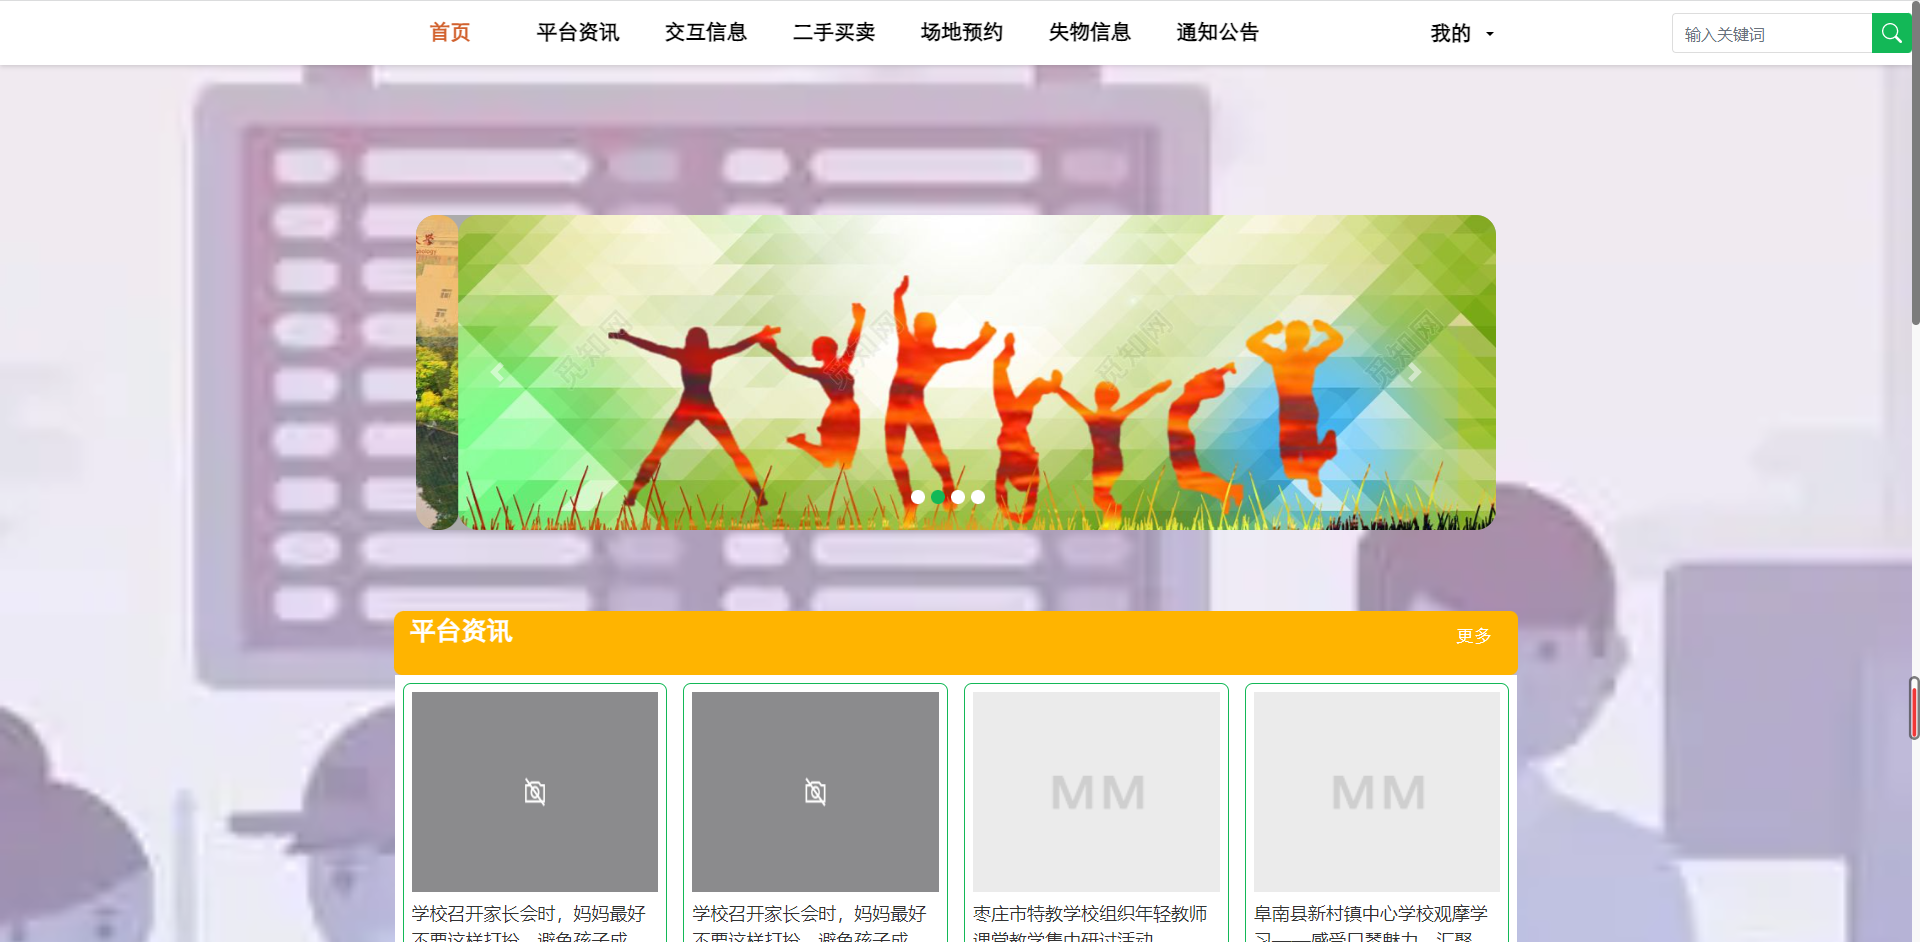Click the 更多 link in 平台资讯 header
Image resolution: width=1920 pixels, height=942 pixels.
pyautogui.click(x=1472, y=636)
